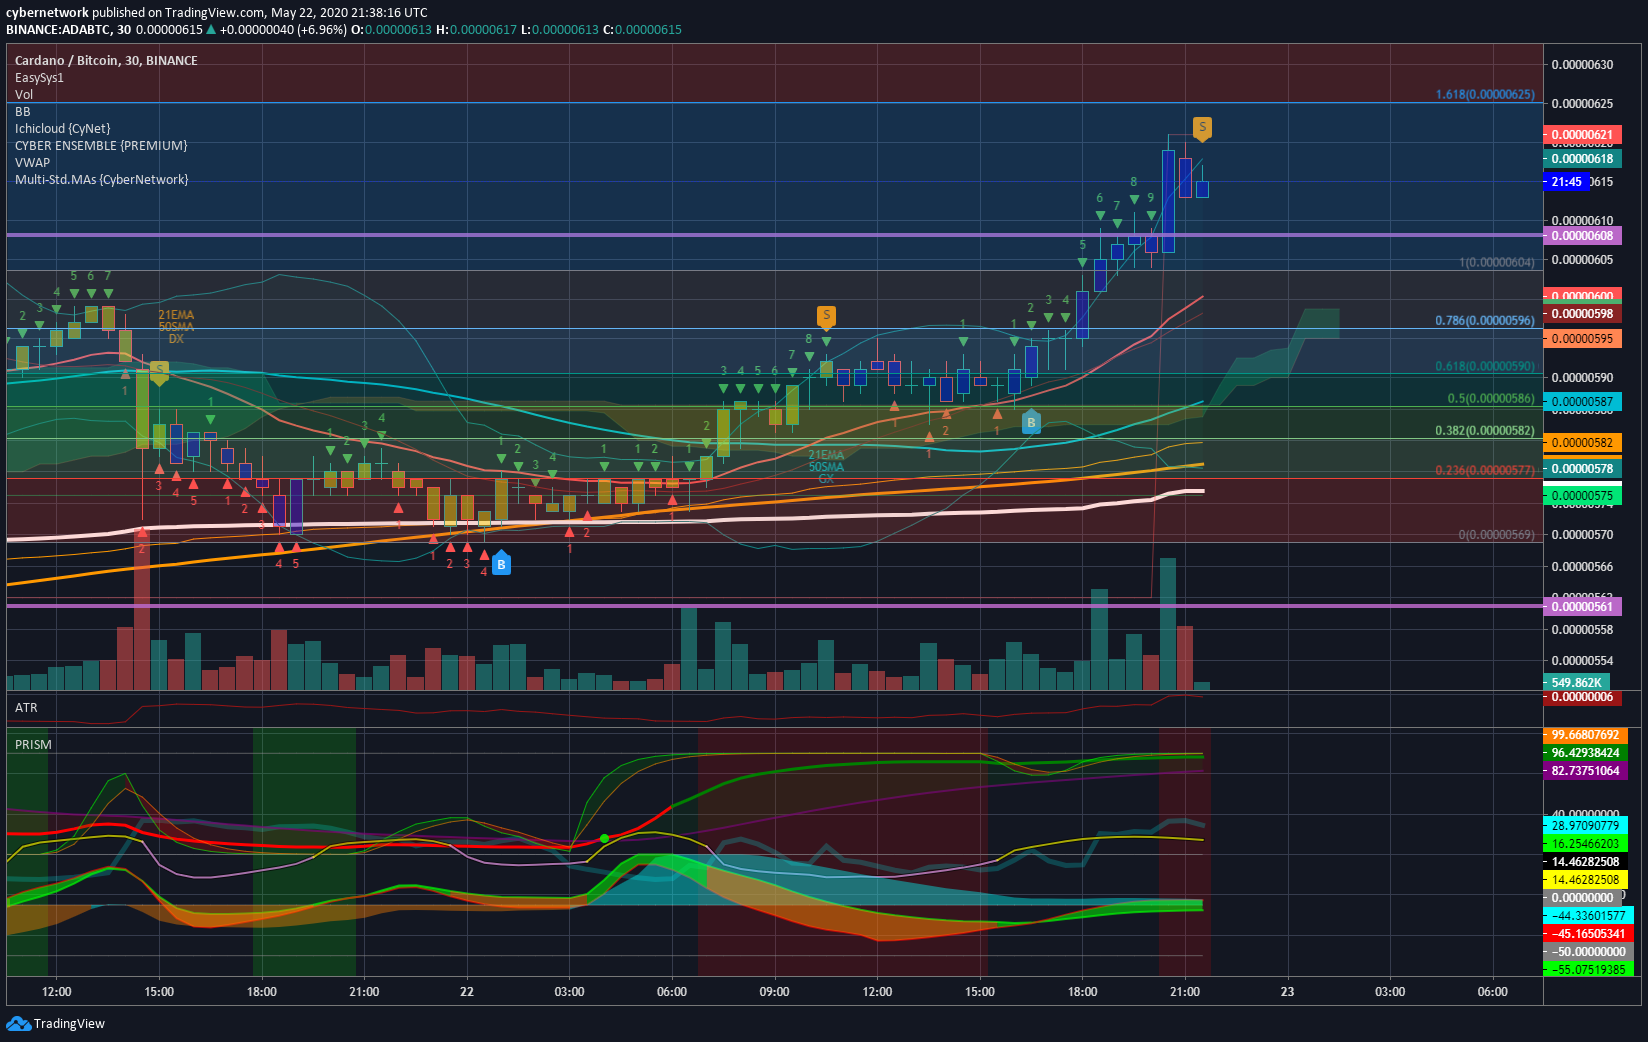Click the ATR pane label
Screen dimensions: 1648x1042
[x=26, y=708]
